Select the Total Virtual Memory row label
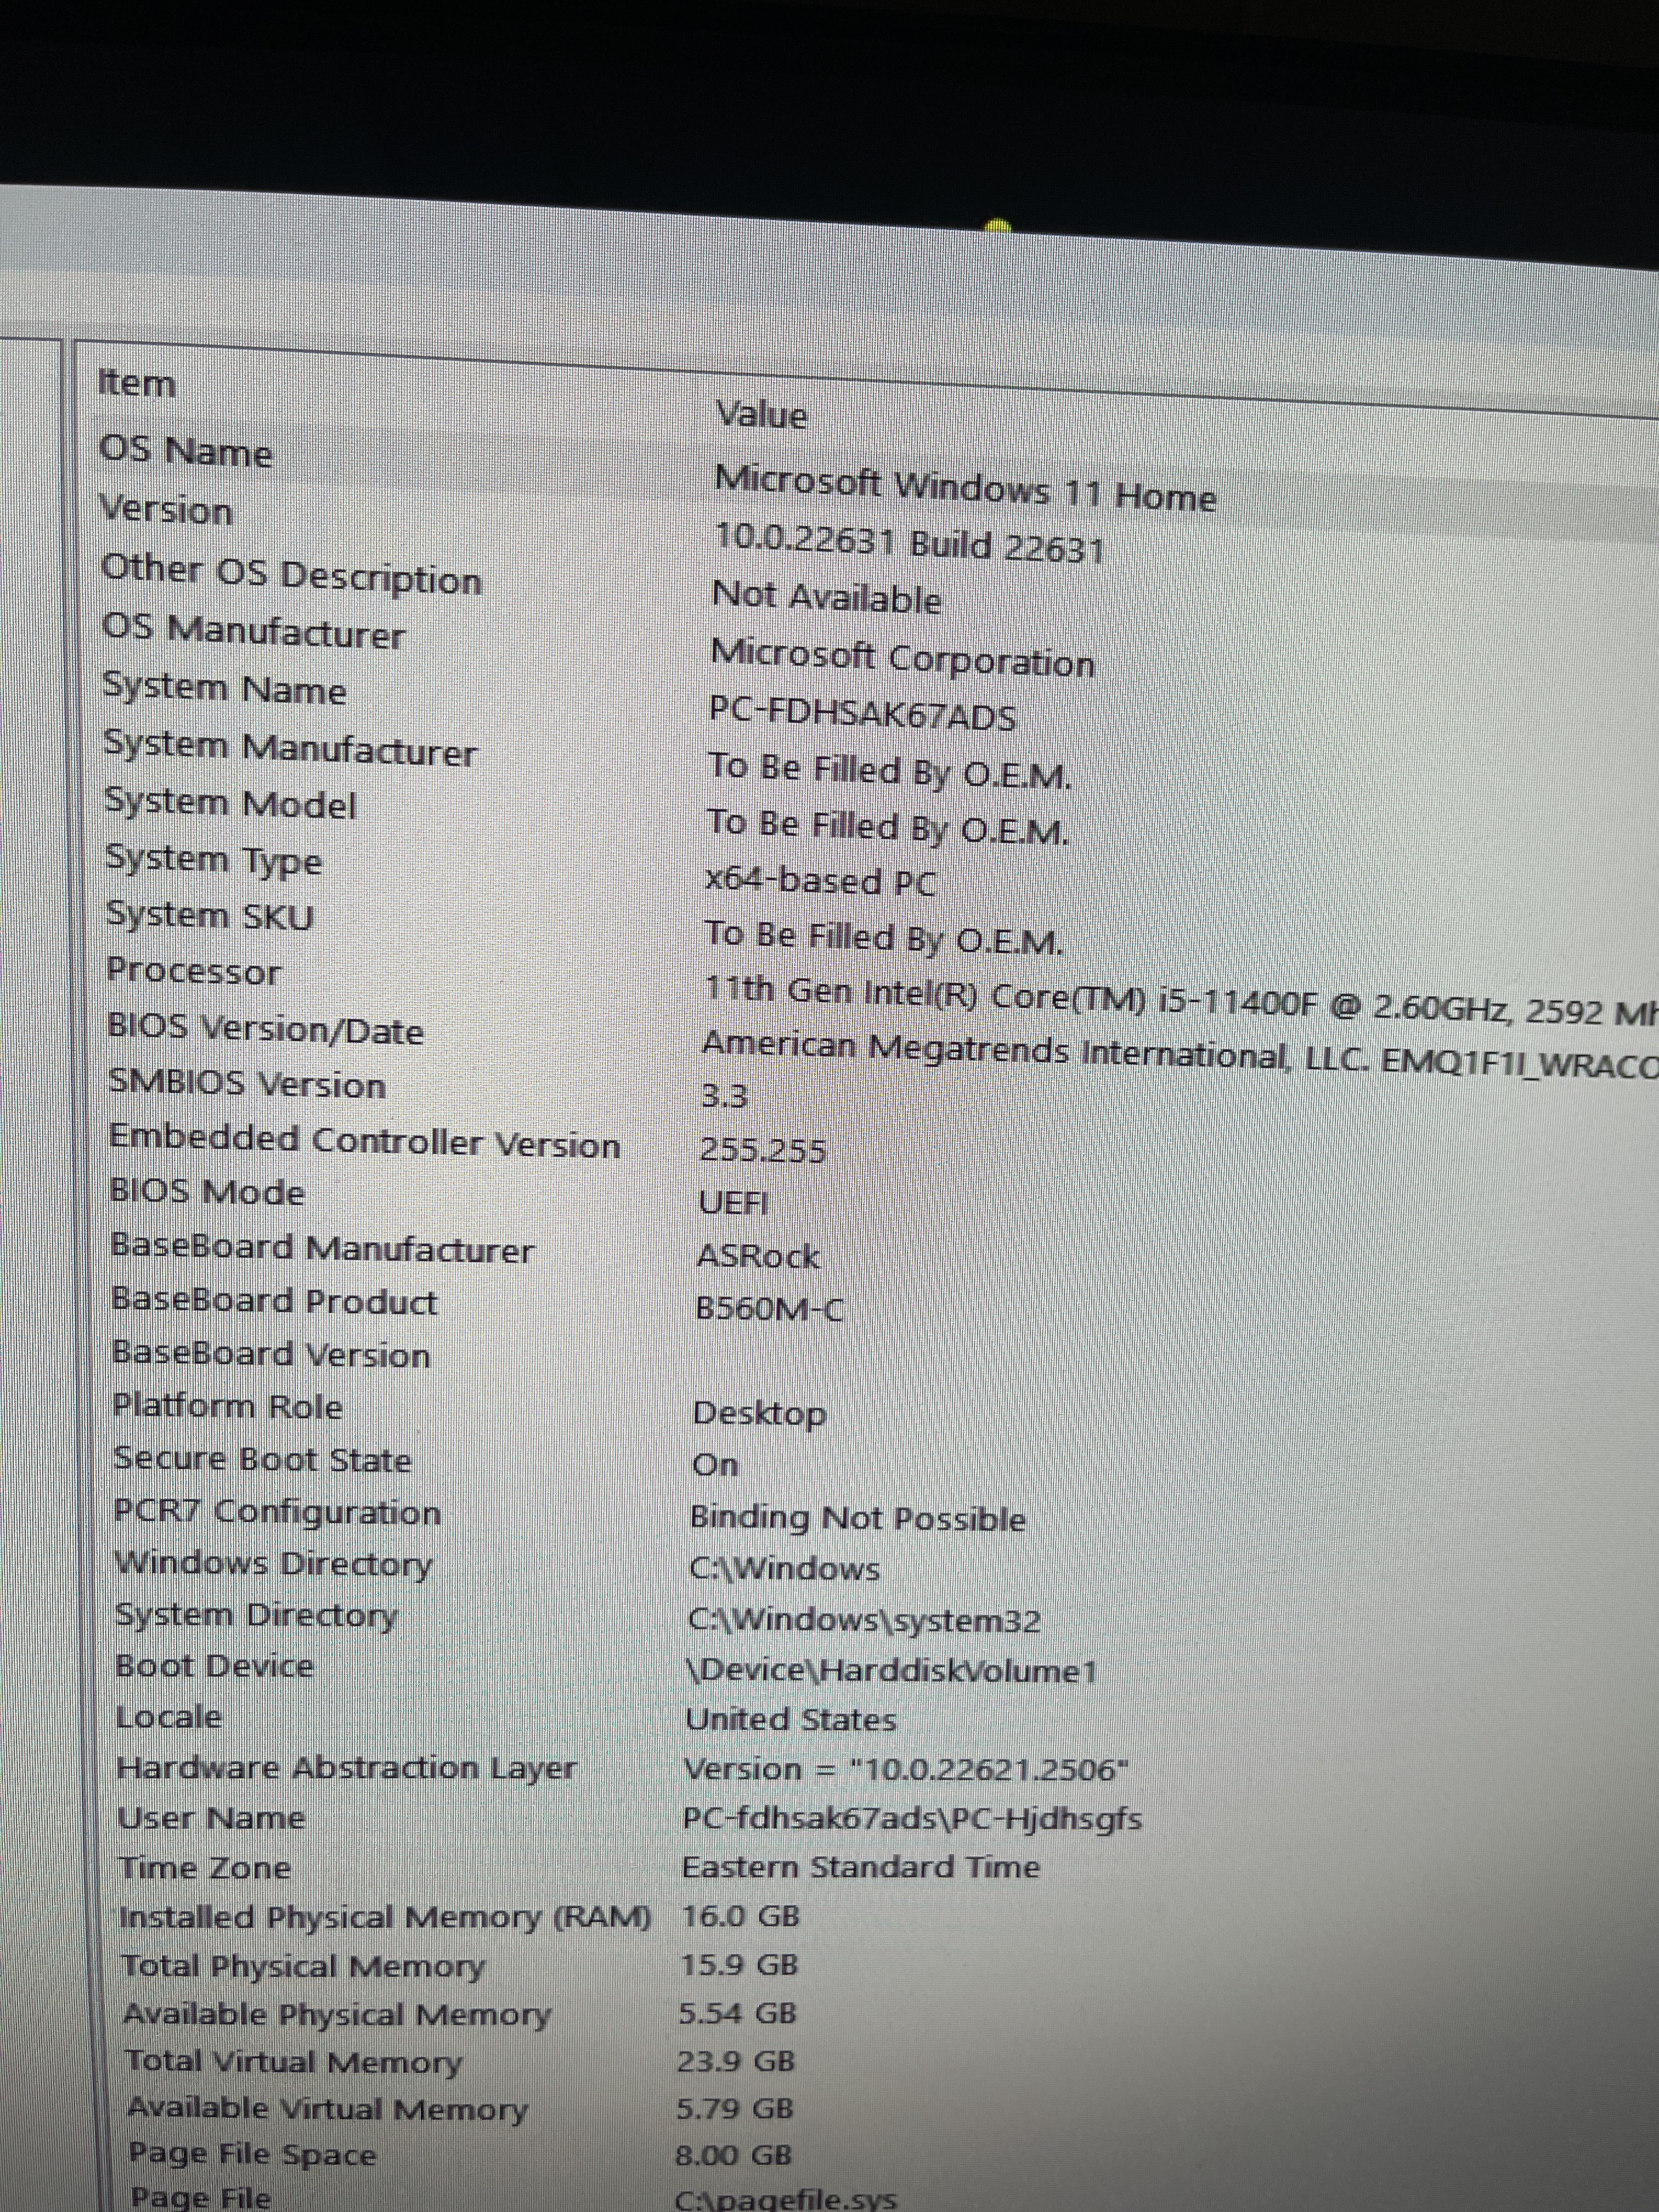The width and height of the screenshot is (1659, 2212). click(x=294, y=2062)
